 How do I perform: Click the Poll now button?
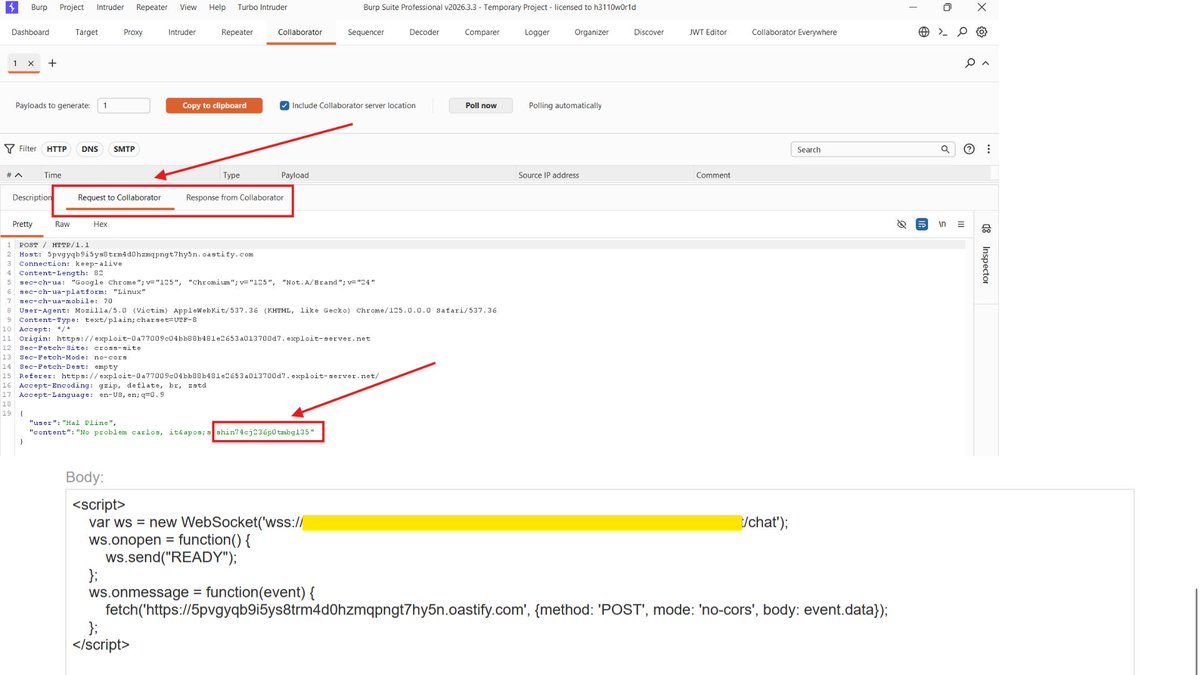tap(481, 105)
